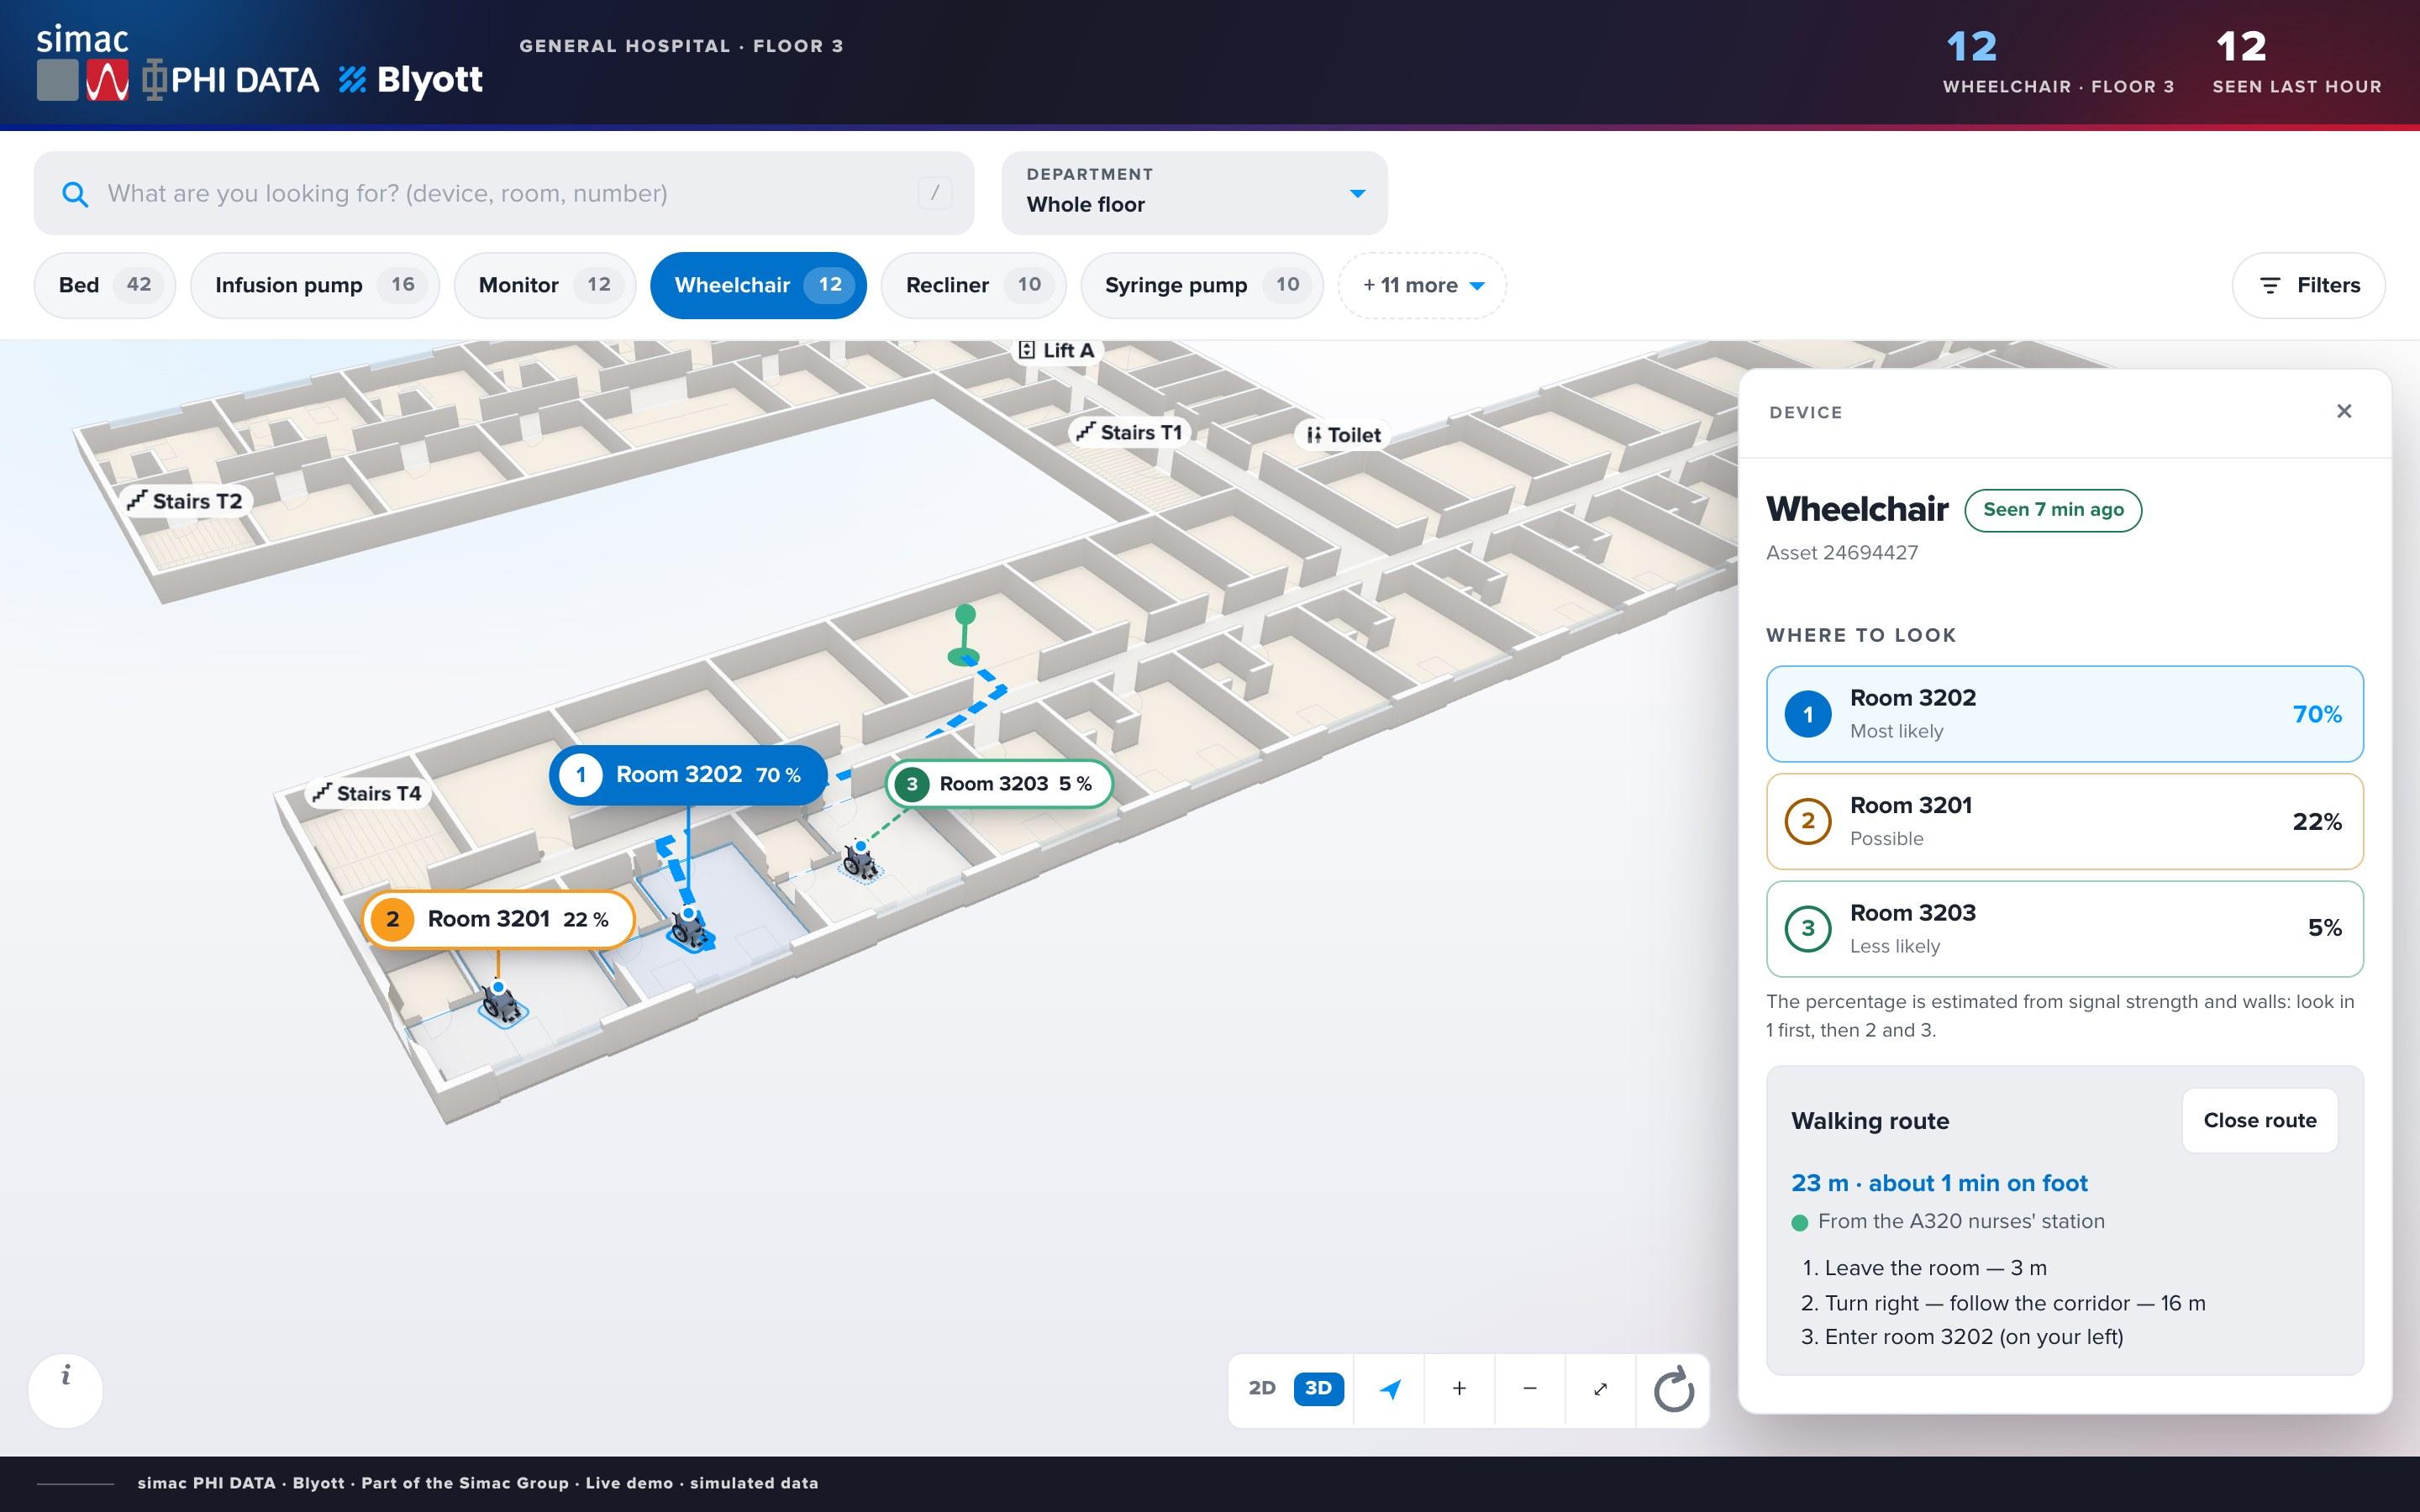Click the locate-me arrow icon
Screen dimensions: 2420x1512
1389,1389
